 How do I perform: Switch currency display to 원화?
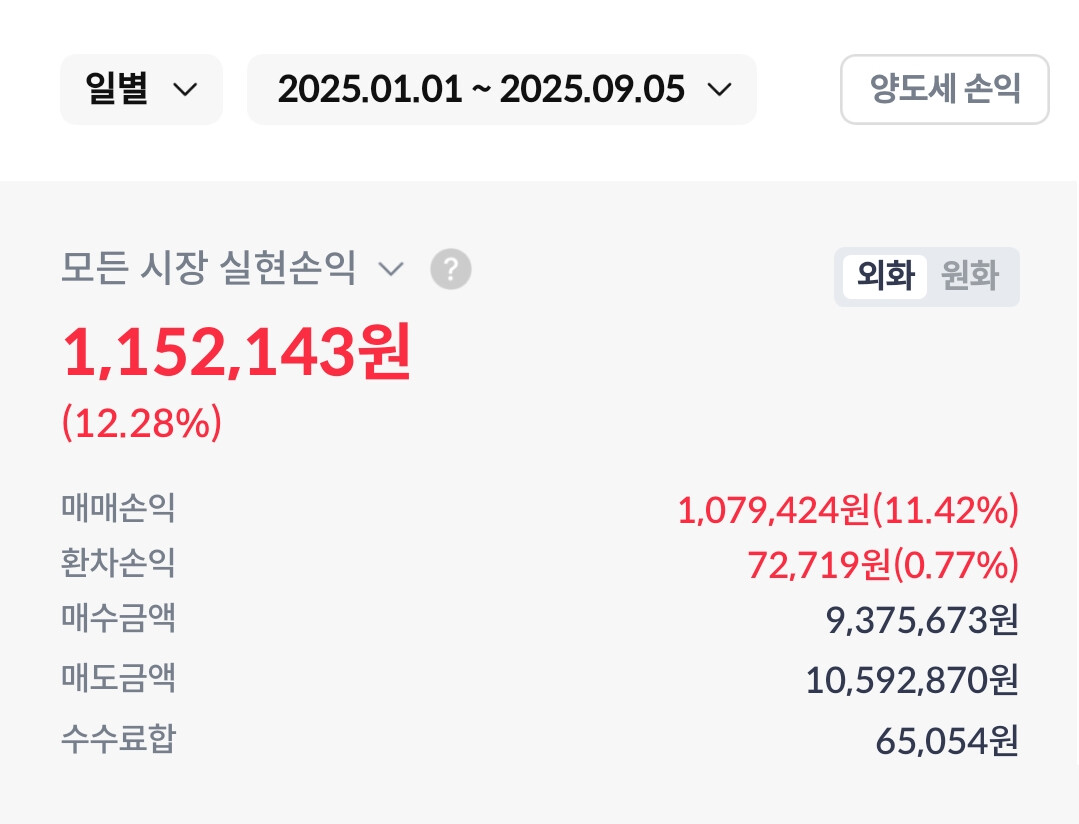pos(970,276)
